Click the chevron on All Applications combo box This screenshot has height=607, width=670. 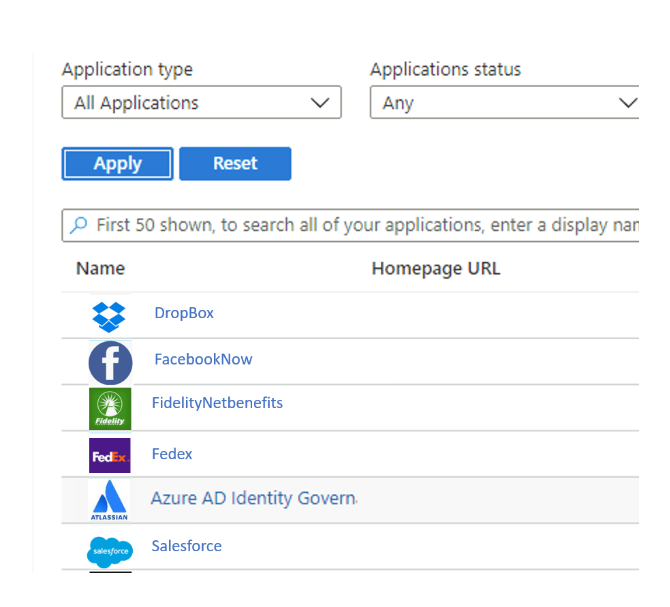(320, 103)
